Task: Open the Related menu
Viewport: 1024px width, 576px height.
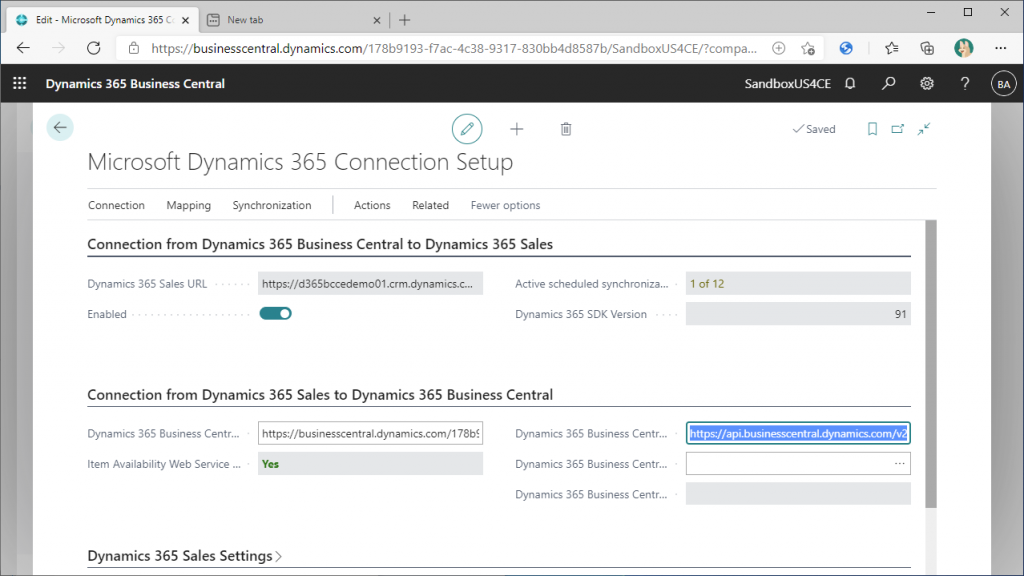Action: pyautogui.click(x=430, y=205)
